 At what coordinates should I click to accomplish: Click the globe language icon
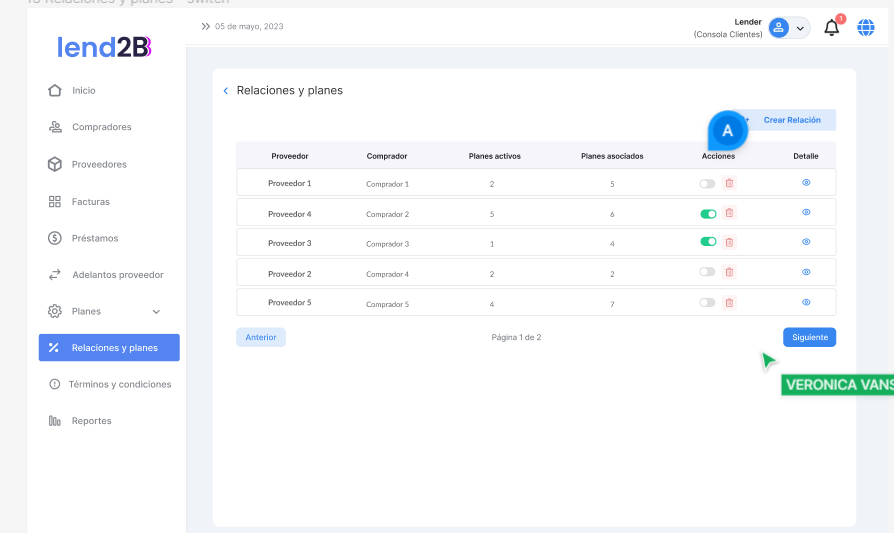(x=865, y=28)
